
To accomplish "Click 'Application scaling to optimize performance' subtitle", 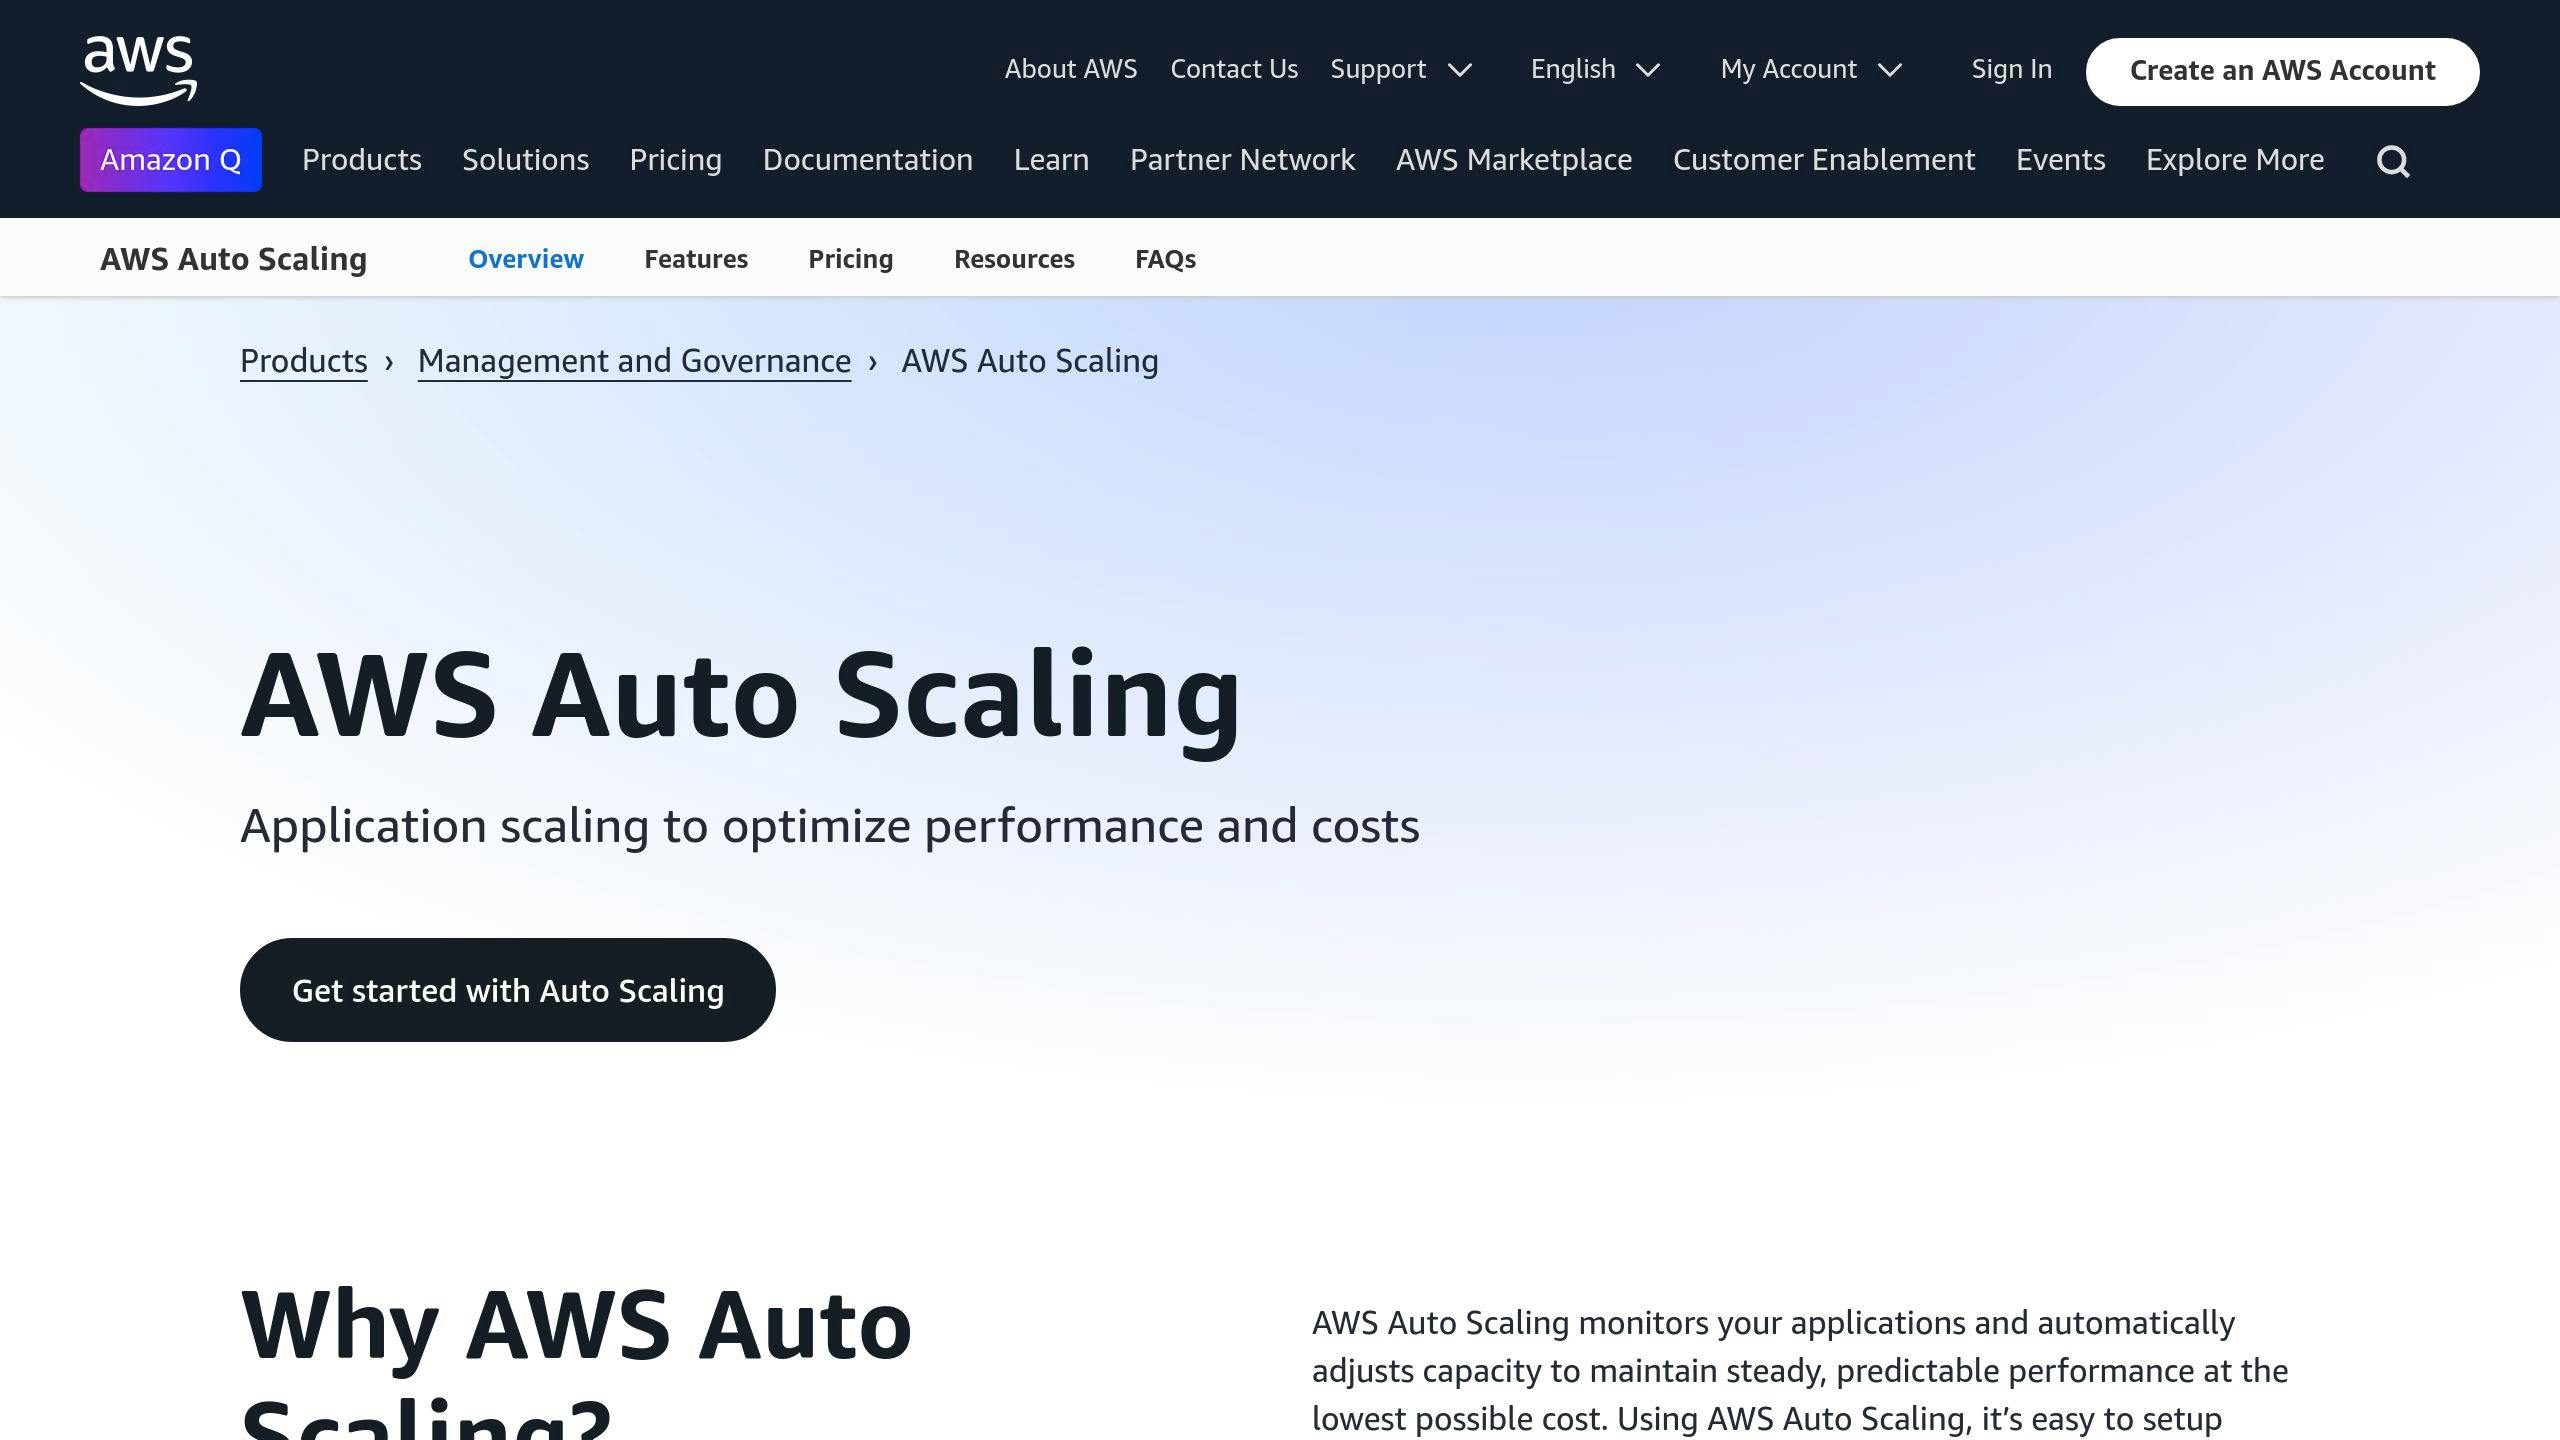I will [830, 827].
